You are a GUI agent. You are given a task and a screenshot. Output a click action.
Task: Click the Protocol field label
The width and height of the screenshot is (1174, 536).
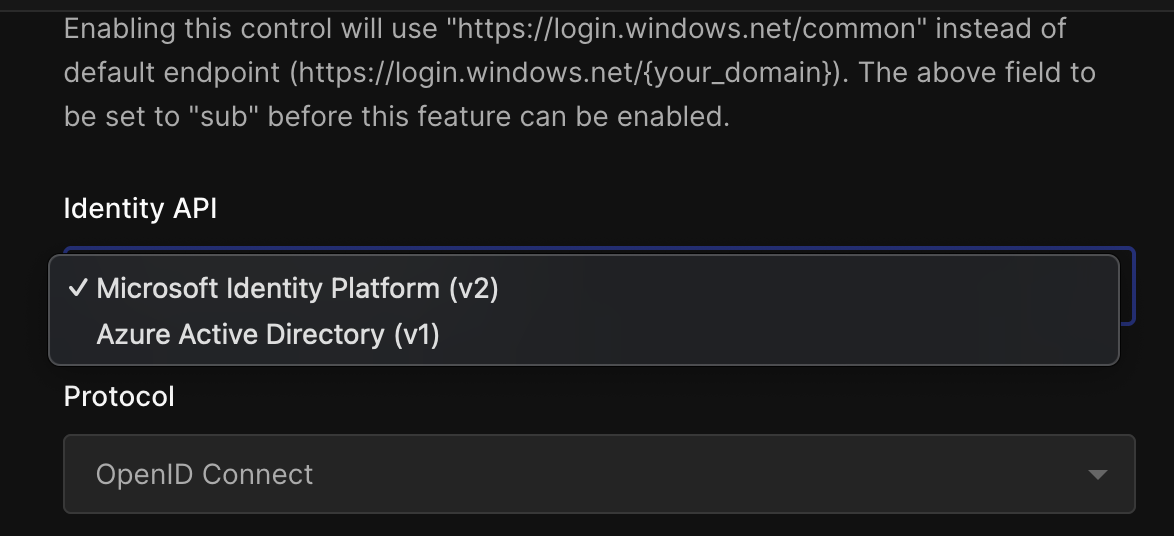point(119,396)
